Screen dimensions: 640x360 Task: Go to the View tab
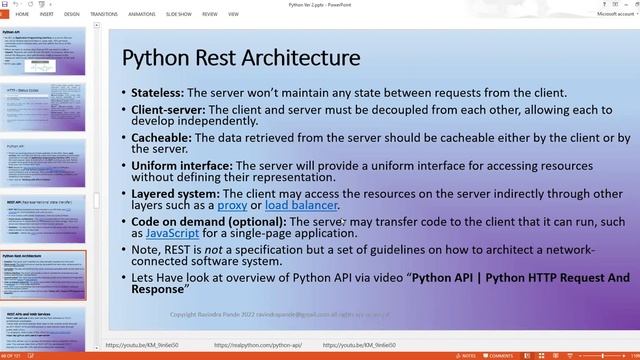coord(233,14)
